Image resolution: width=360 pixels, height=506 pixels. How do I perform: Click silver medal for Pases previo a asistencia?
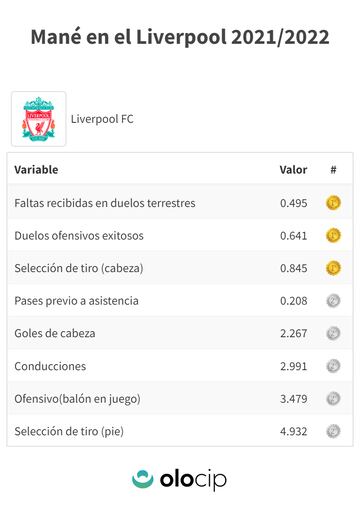click(x=333, y=301)
